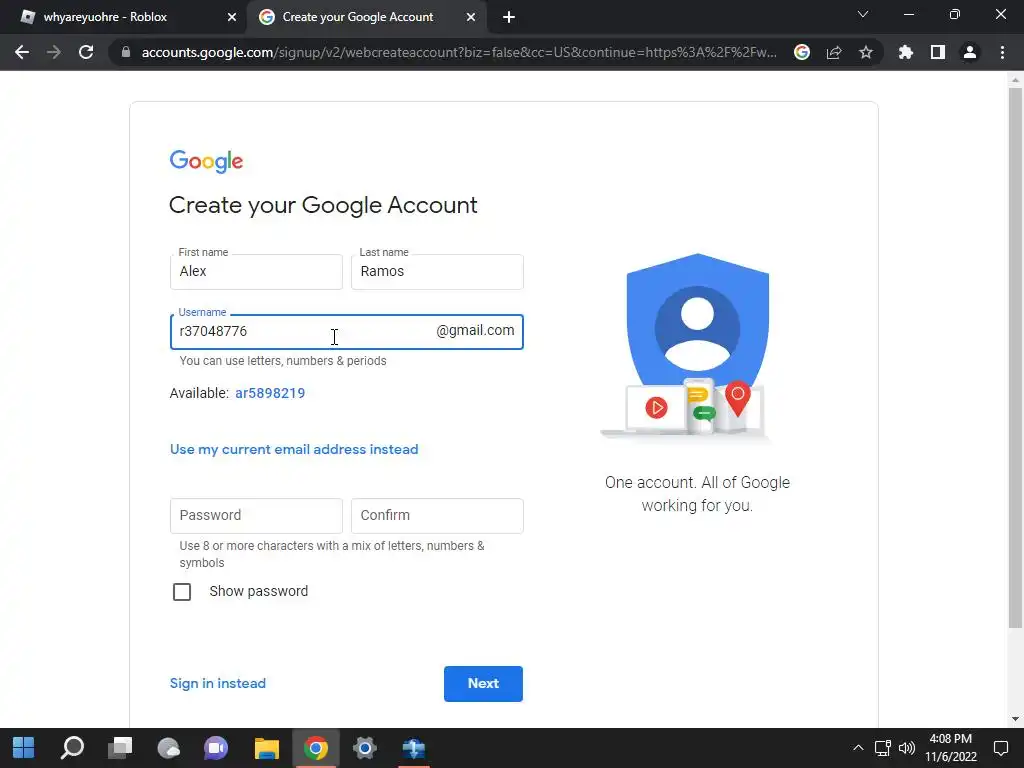Viewport: 1024px width, 768px height.
Task: Open Windows taskbar search
Action: pyautogui.click(x=72, y=748)
